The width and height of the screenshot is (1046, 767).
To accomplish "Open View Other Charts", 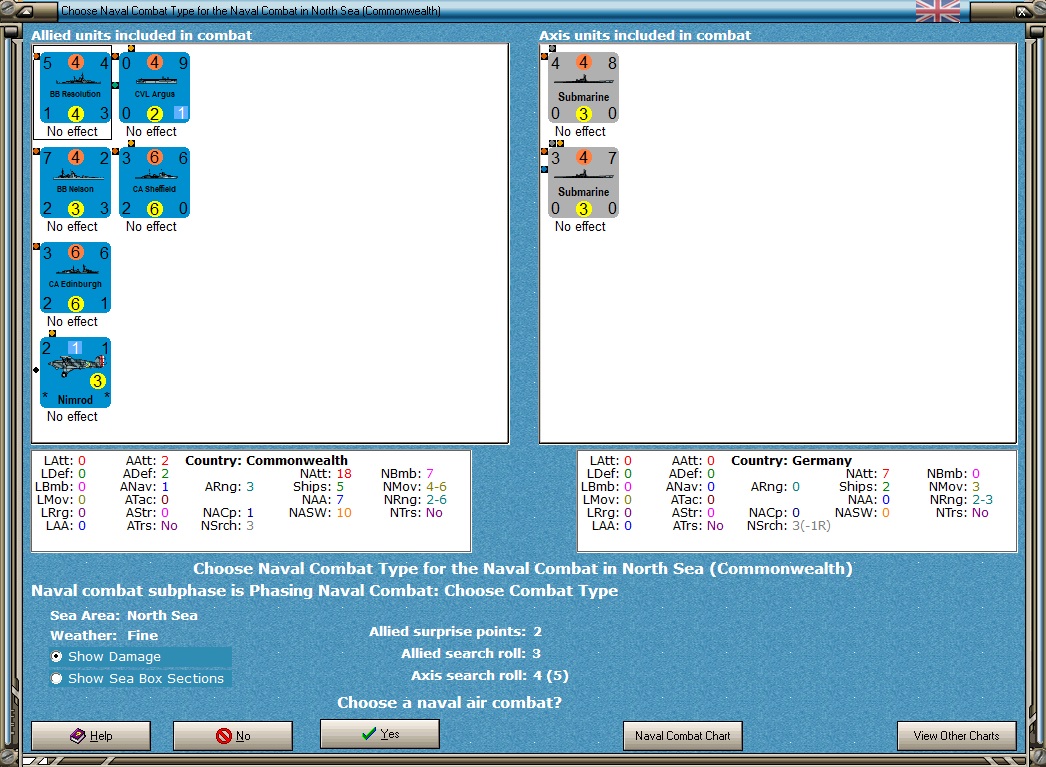I will [957, 736].
